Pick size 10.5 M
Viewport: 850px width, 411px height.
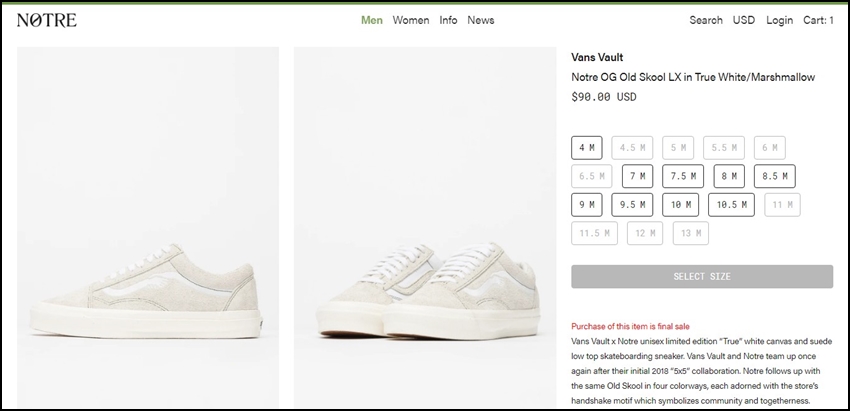[731, 205]
